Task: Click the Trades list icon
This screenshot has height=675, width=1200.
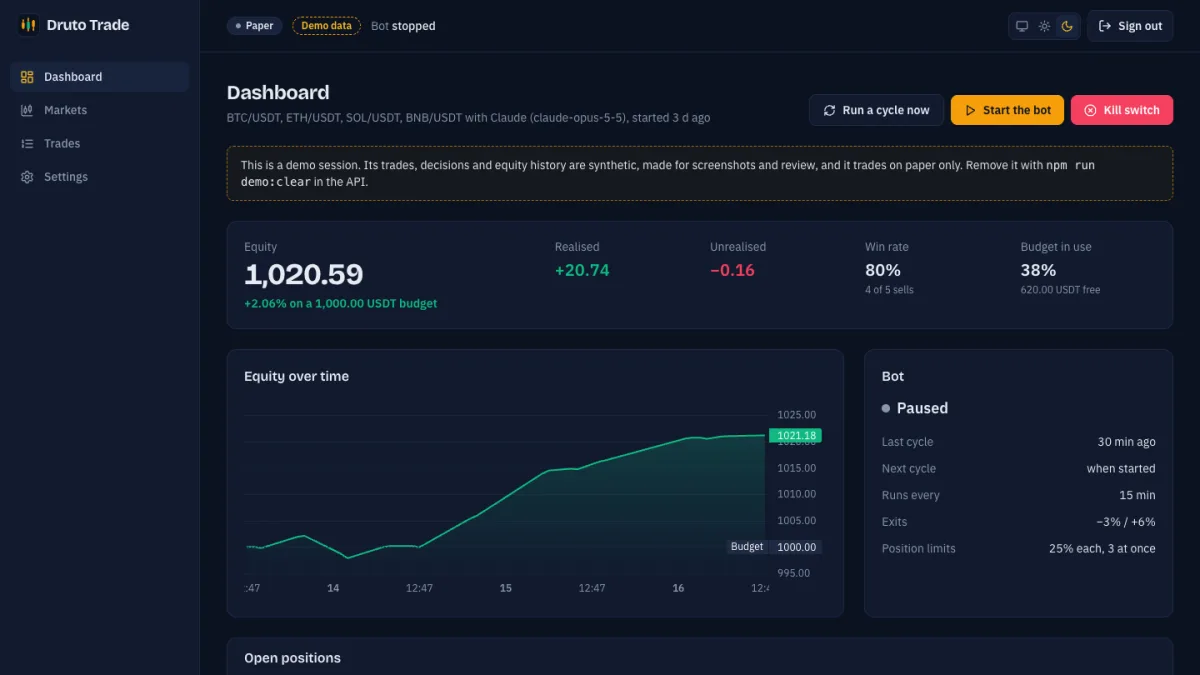Action: (27, 143)
